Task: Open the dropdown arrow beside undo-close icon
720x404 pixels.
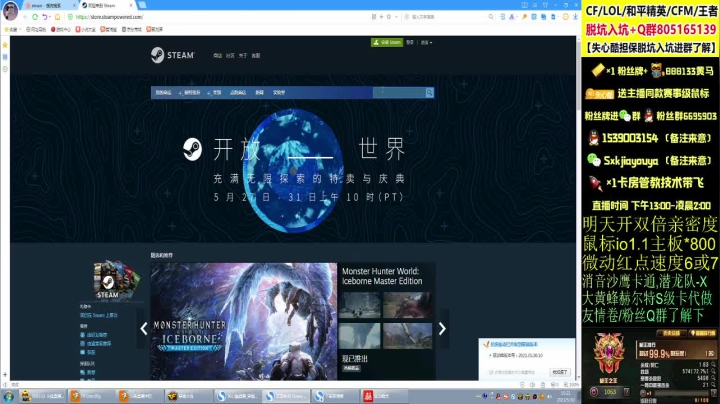Action: 50,17
